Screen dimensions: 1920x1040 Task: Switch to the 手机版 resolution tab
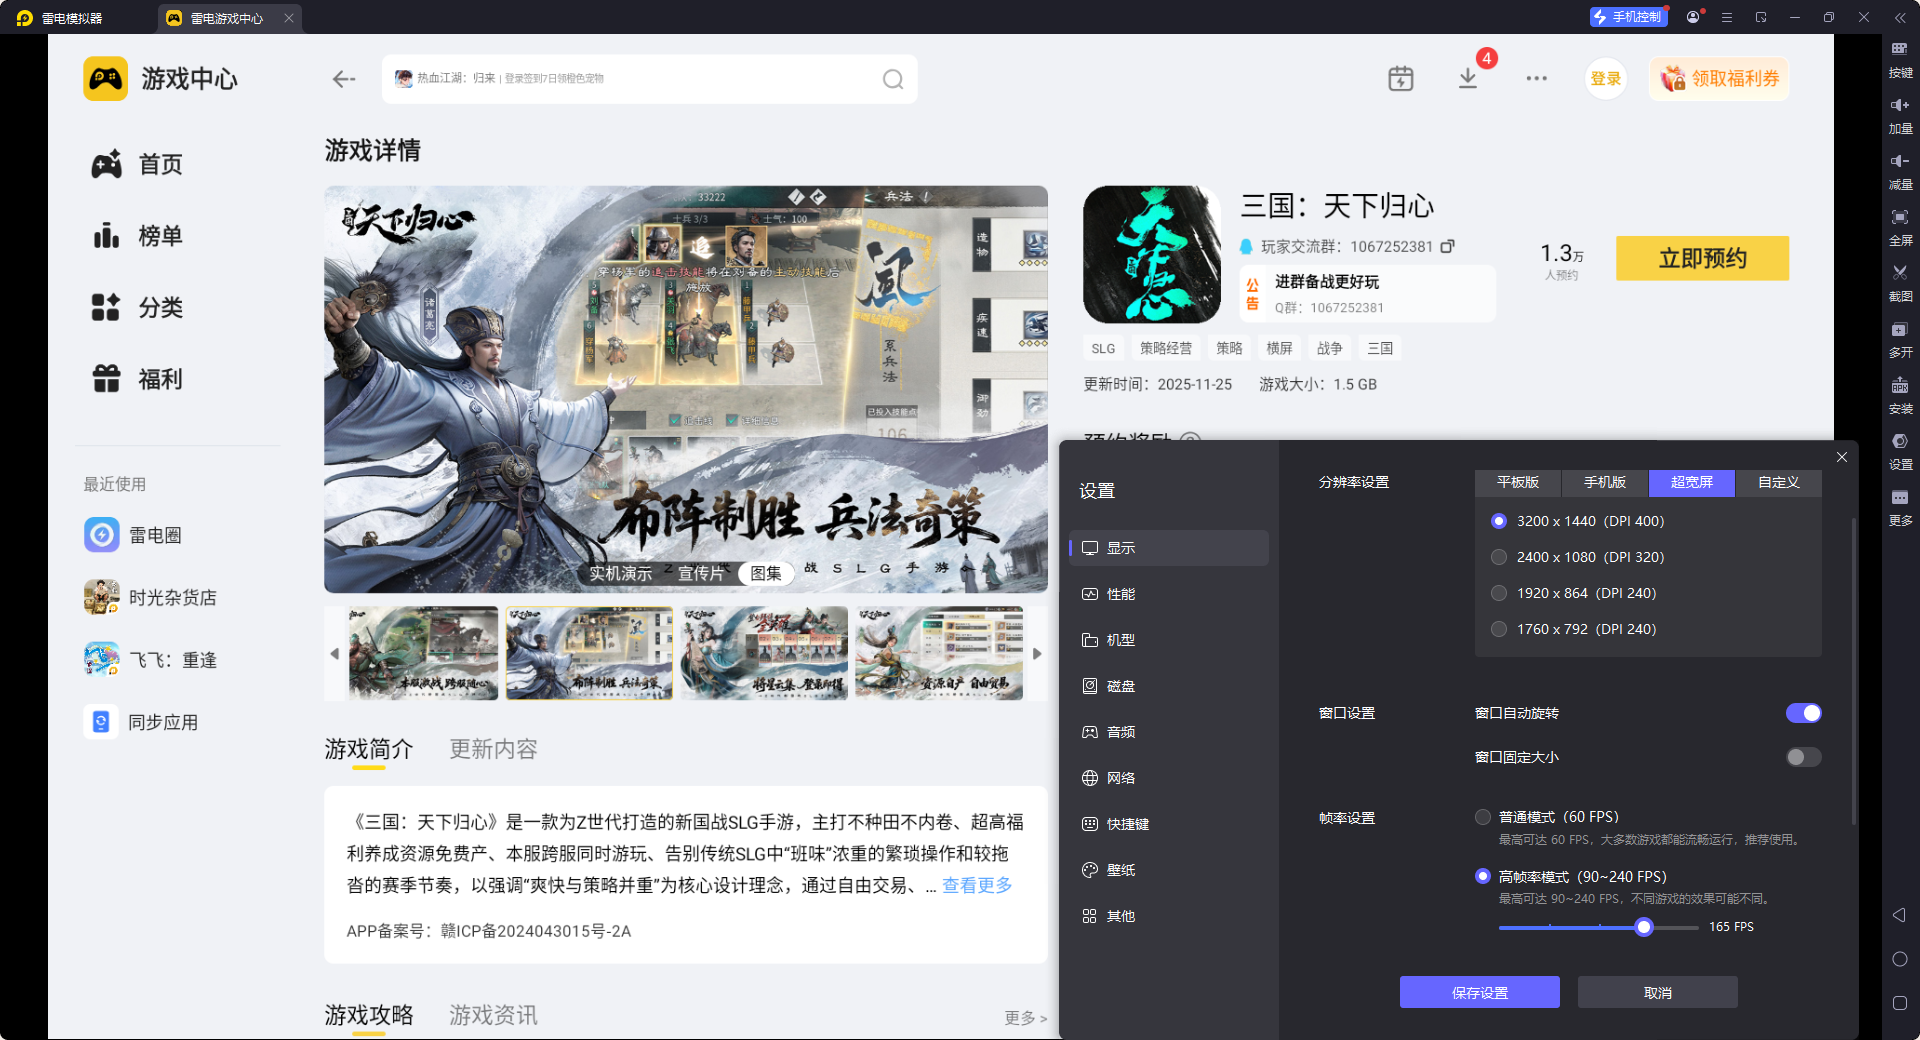1605,483
